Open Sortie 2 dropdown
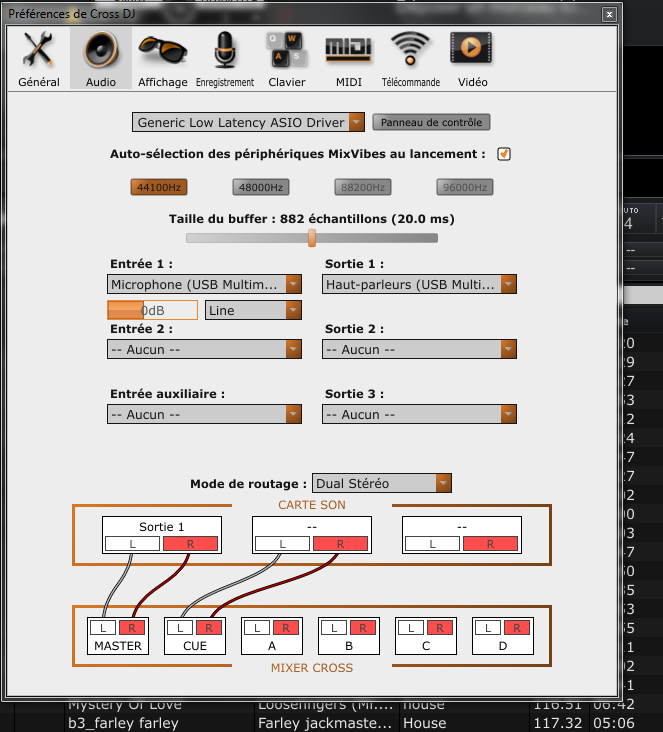 (419, 349)
